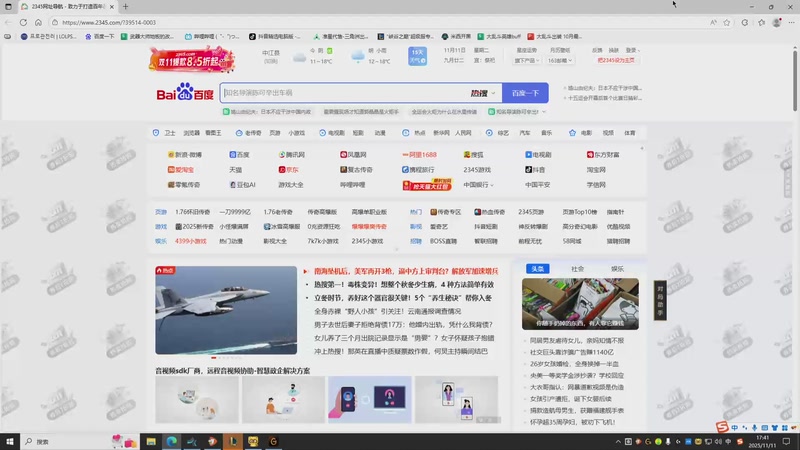Click the Sogou input method S icon

coord(722,427)
